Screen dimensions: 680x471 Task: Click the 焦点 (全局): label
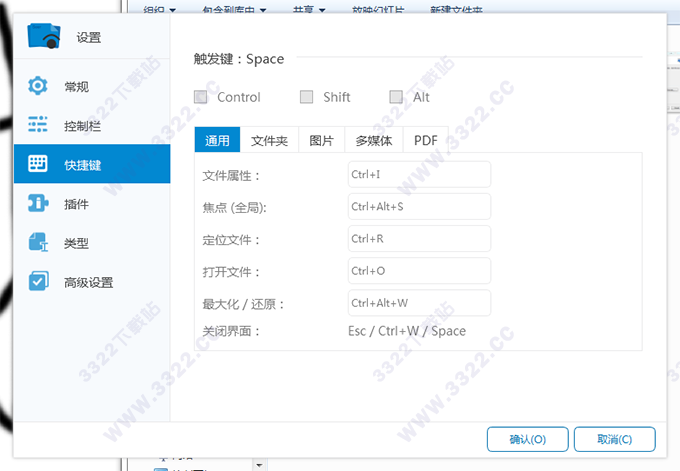coord(235,208)
